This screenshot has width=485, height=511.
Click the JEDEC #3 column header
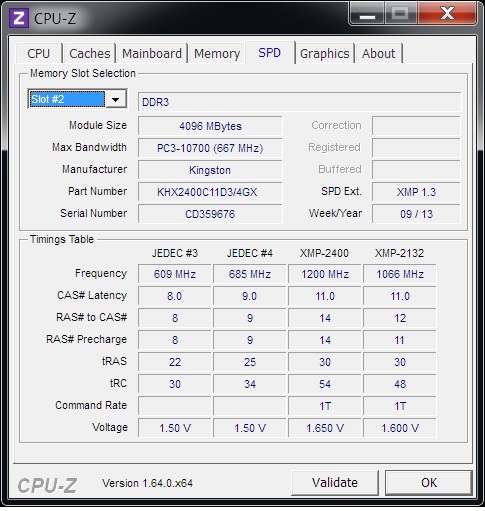[x=175, y=253]
